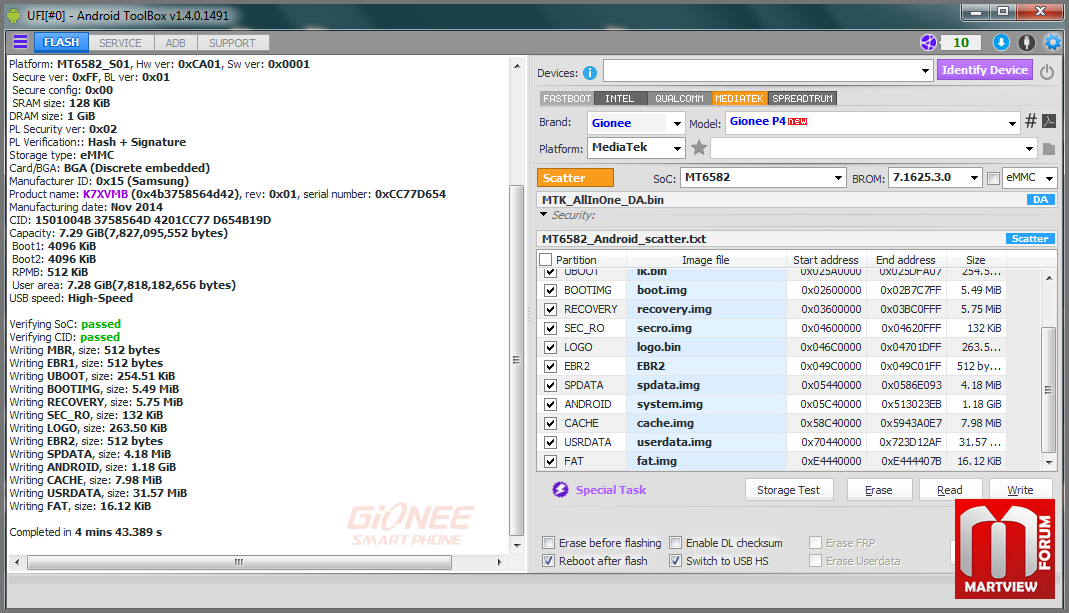Click the blue download arrow icon
The image size is (1069, 613).
[1001, 42]
